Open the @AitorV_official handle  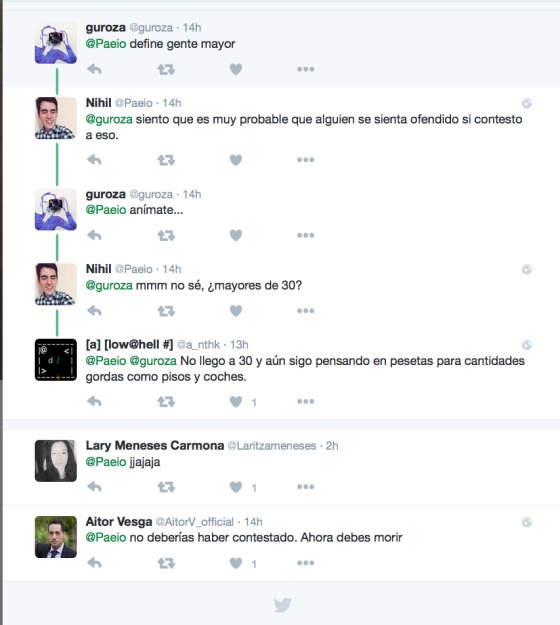pyautogui.click(x=195, y=522)
